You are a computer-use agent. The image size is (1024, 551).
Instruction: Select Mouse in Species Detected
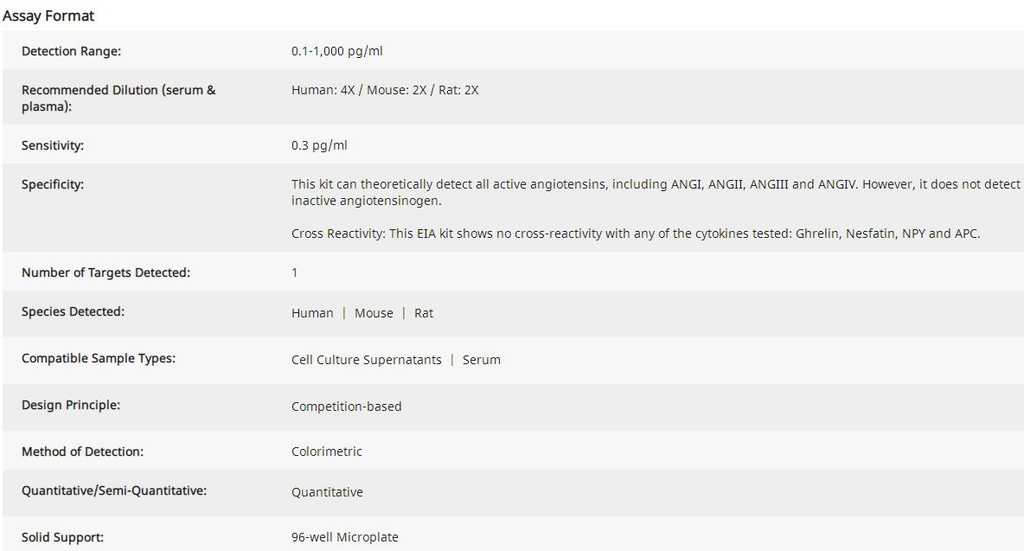coord(374,313)
